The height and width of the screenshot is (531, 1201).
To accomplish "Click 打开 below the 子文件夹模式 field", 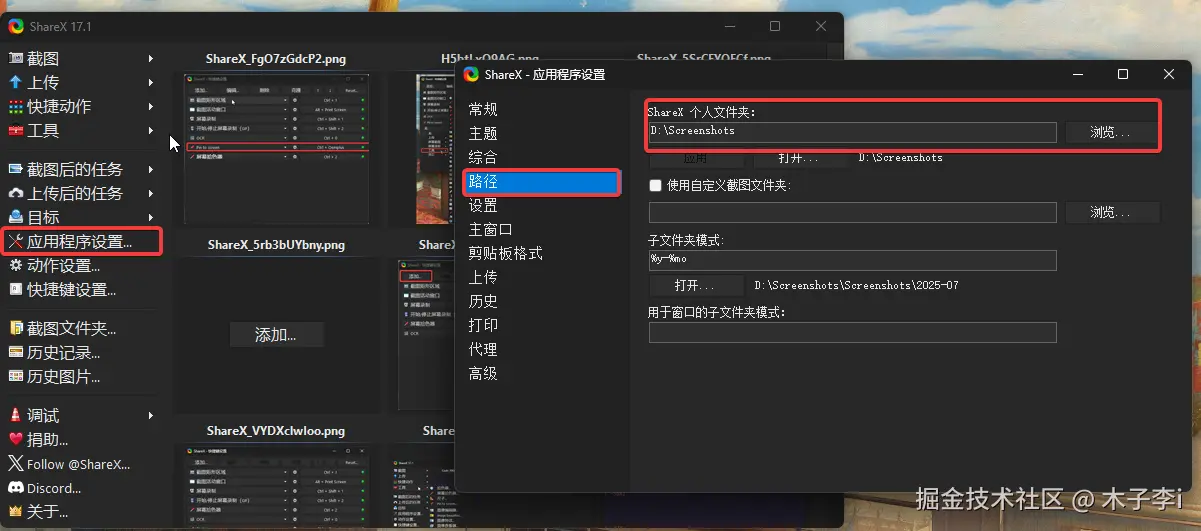I will tap(695, 285).
